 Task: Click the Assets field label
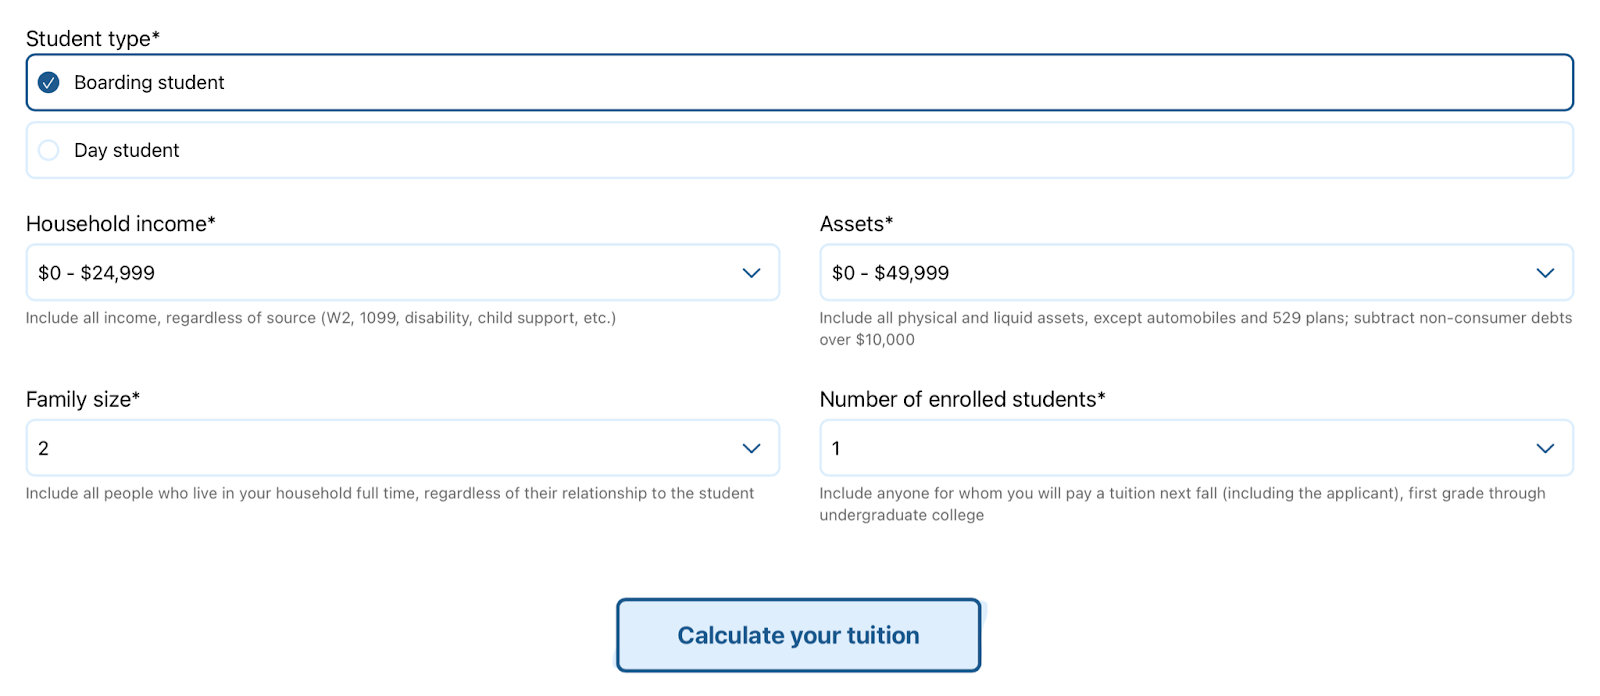856,224
